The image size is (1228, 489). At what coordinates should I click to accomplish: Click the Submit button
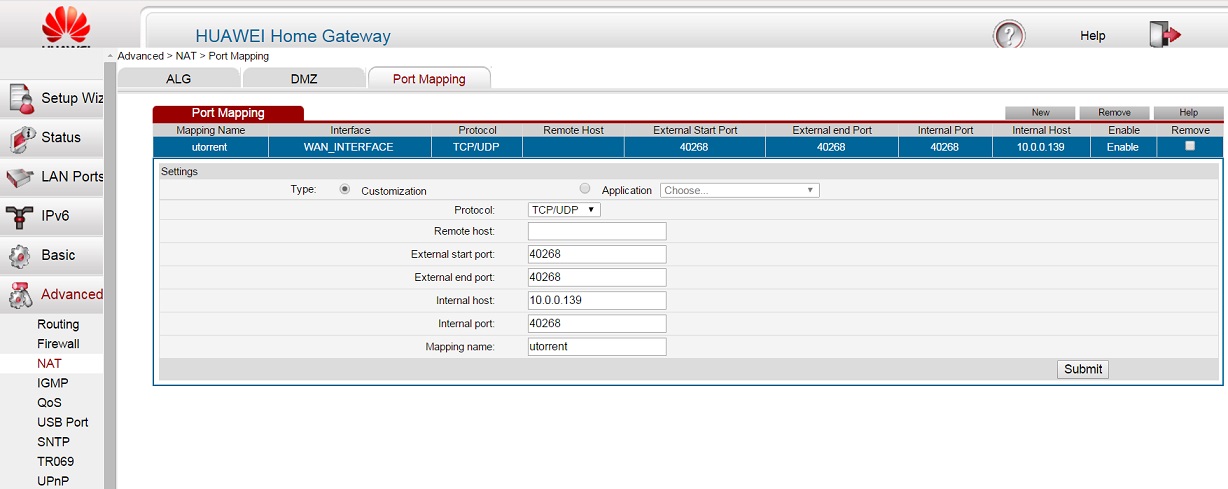[1082, 369]
